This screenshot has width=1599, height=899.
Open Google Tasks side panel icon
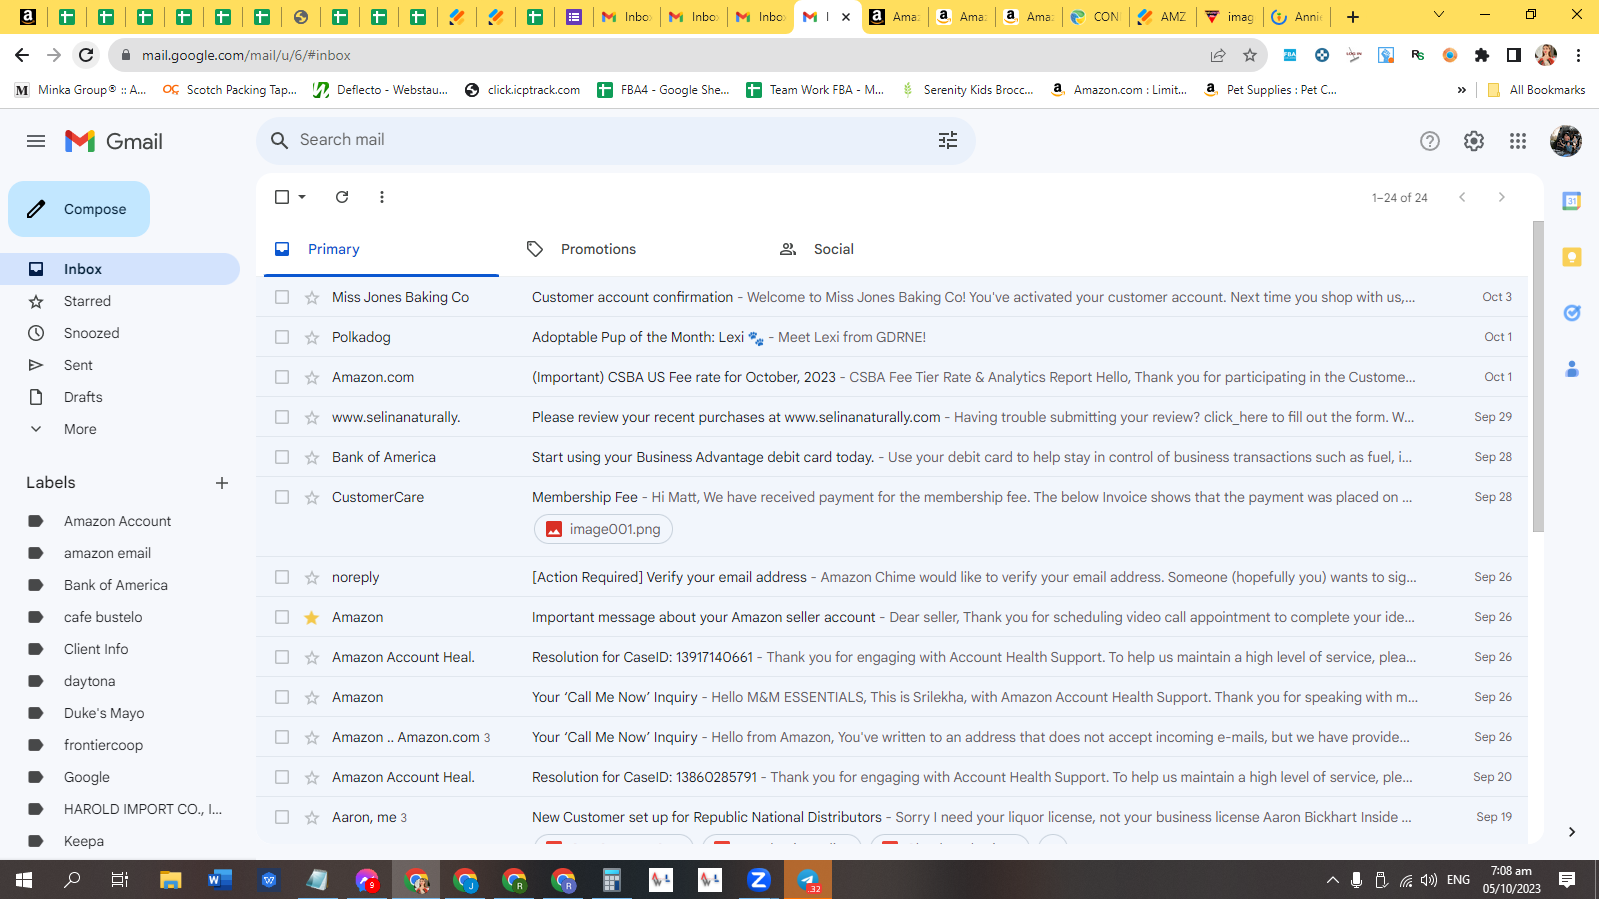[1572, 313]
